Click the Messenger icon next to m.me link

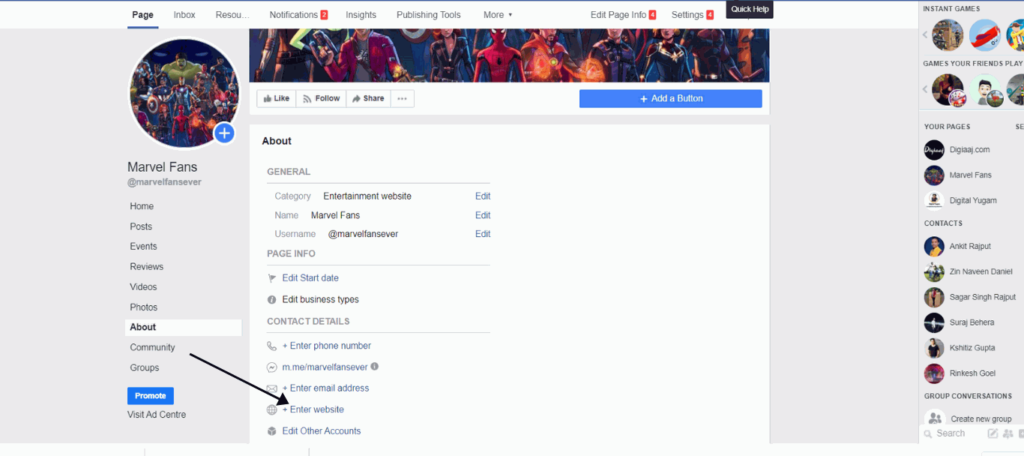[272, 367]
